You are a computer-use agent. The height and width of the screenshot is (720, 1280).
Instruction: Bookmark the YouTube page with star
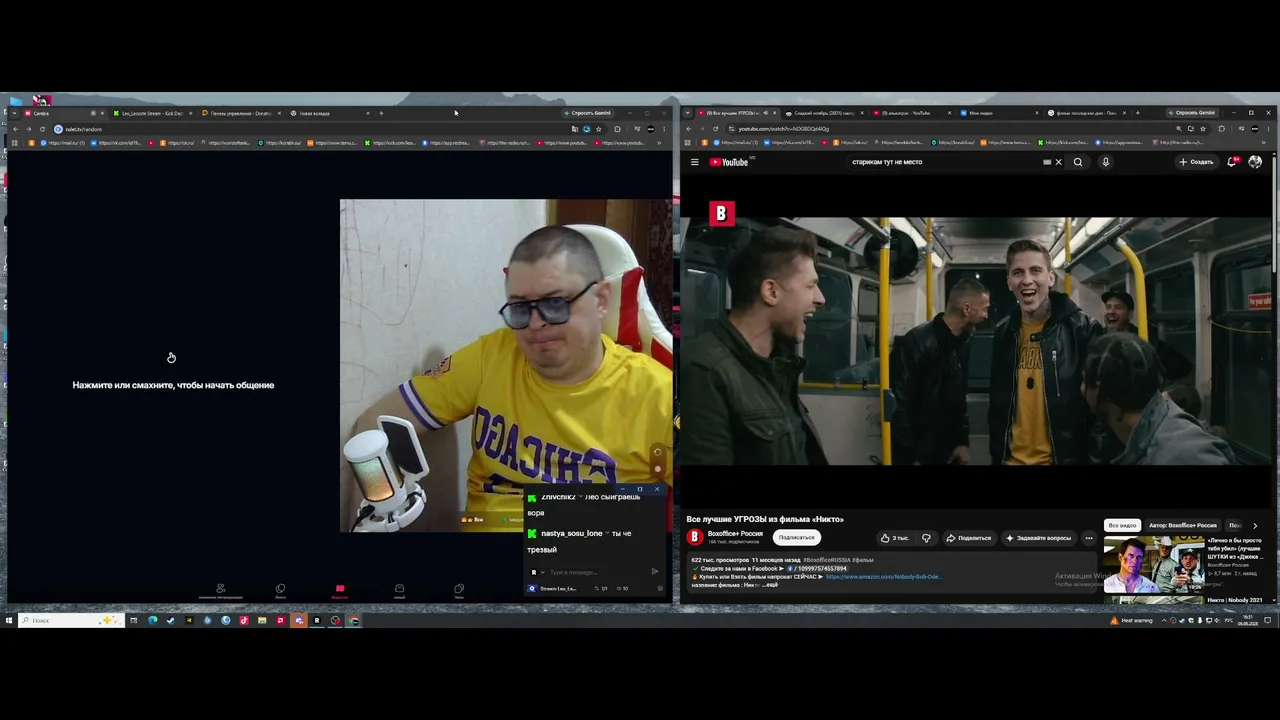[x=1204, y=129]
